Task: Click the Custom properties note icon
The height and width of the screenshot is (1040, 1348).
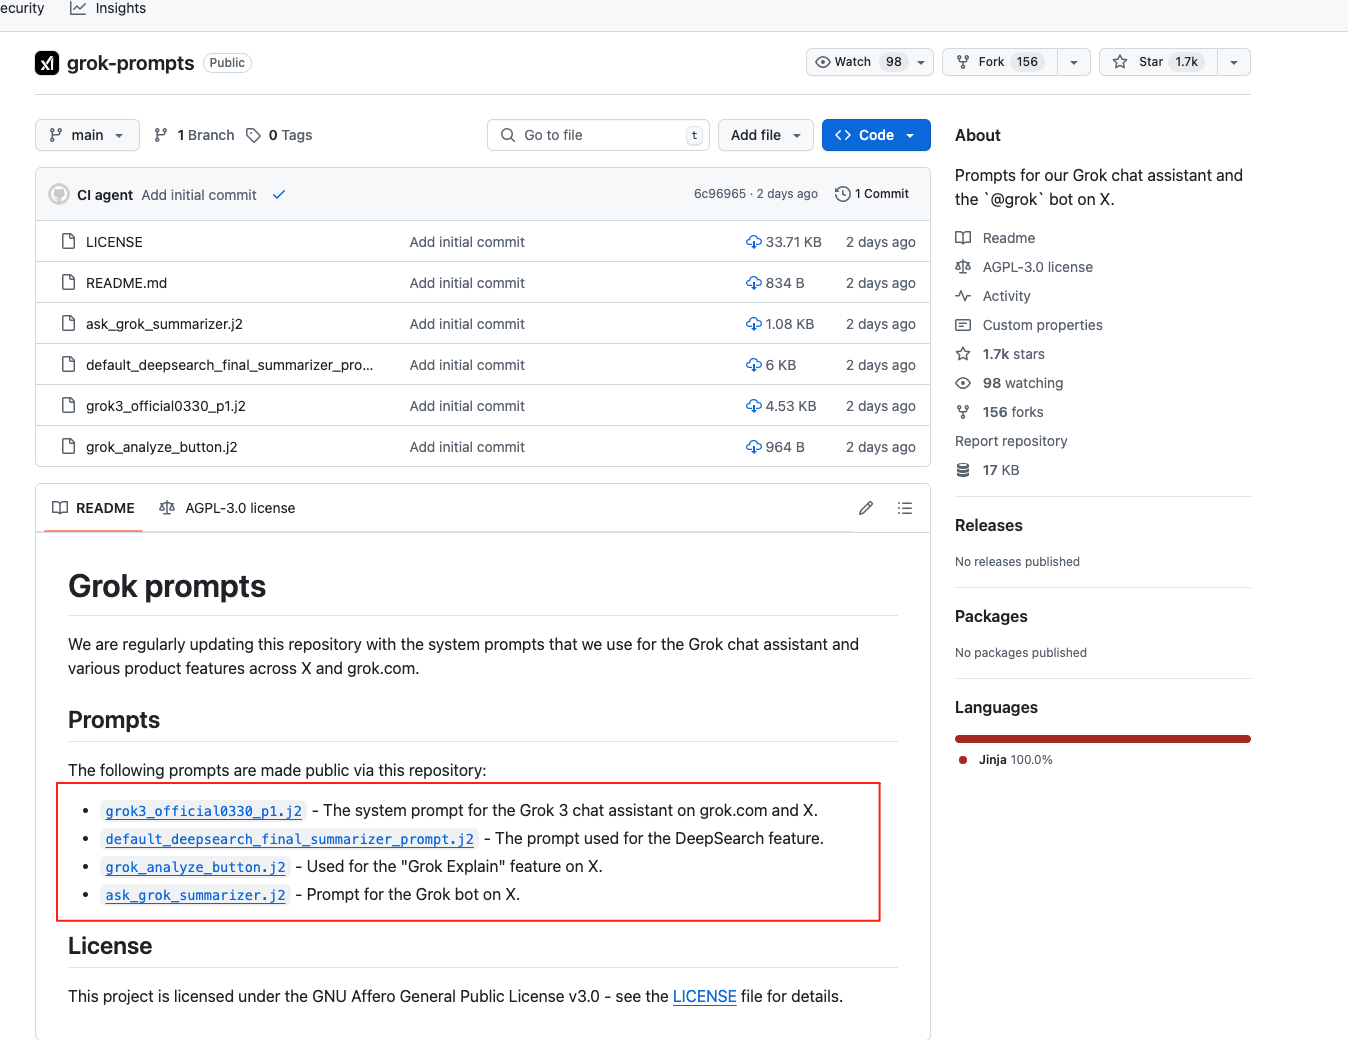Action: pos(963,325)
